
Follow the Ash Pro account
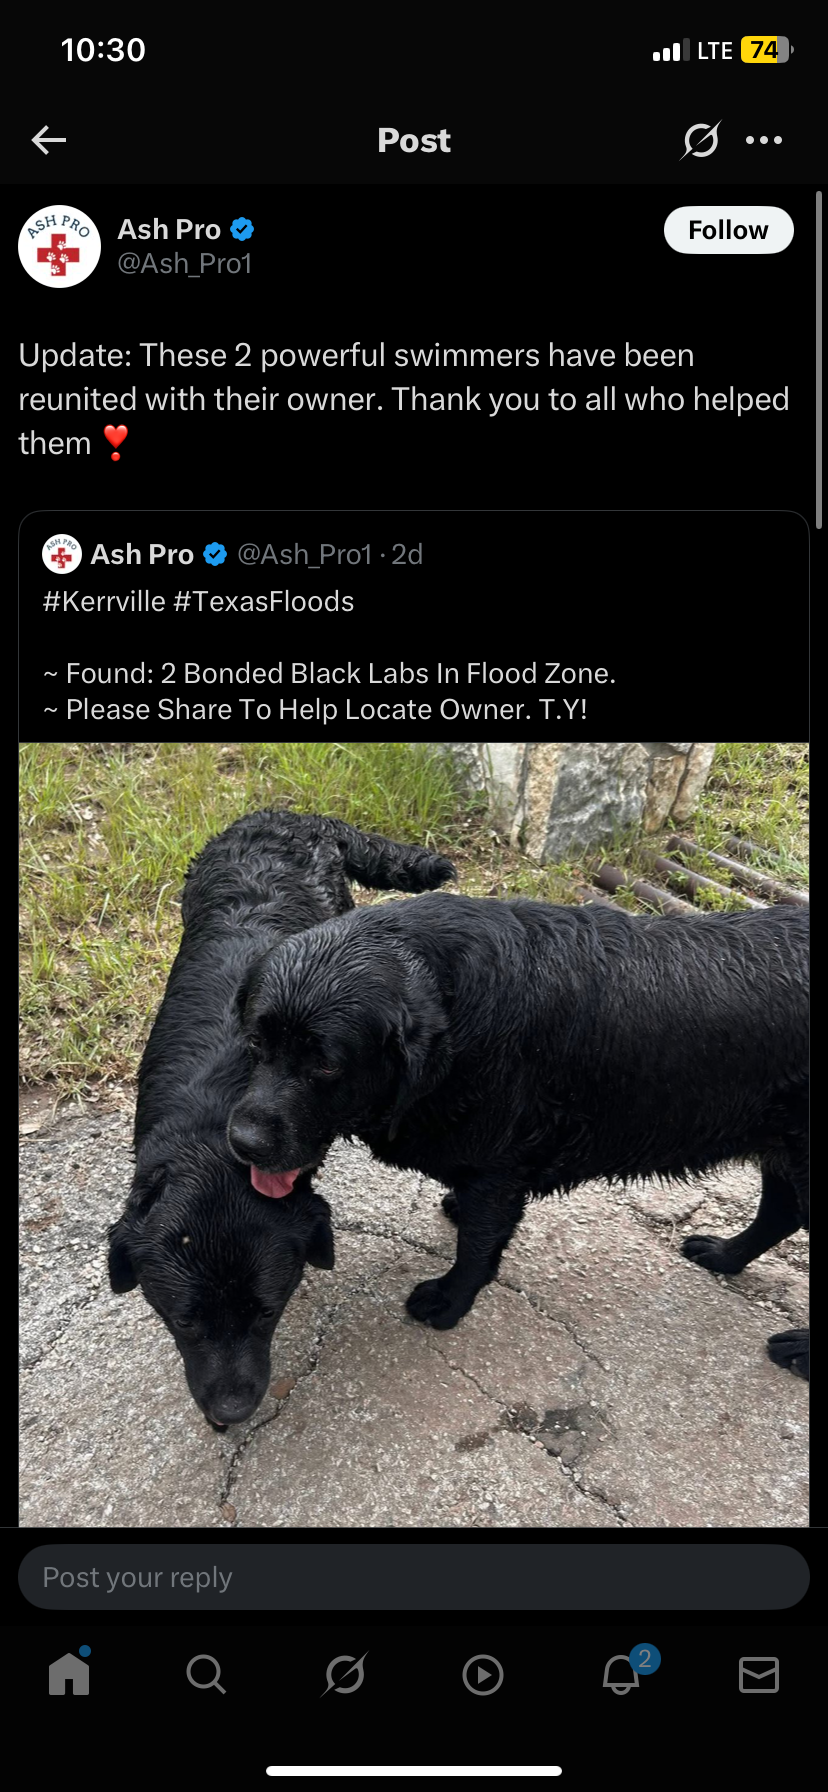(728, 230)
